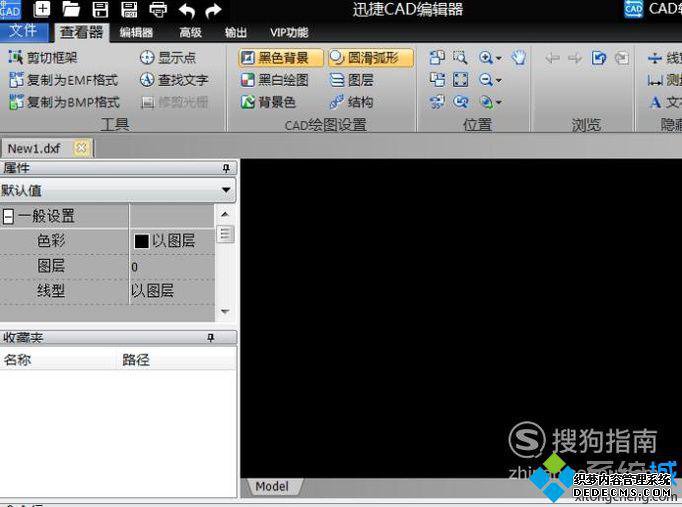
Task: Open the 结构 structure tool
Action: 351,102
